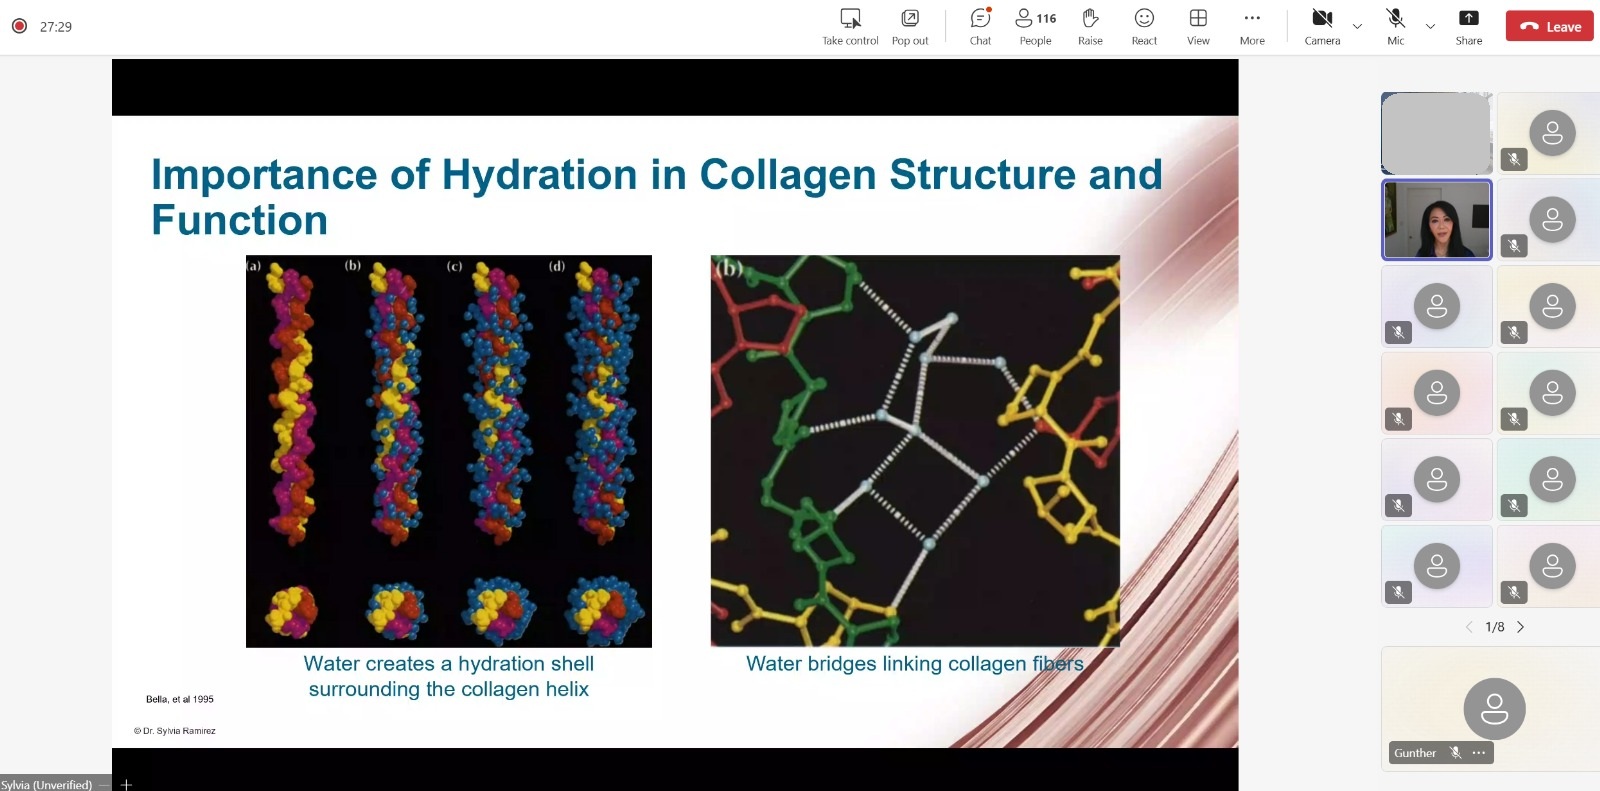Image resolution: width=1600 pixels, height=791 pixels.
Task: Leave the meeting
Action: (x=1550, y=27)
